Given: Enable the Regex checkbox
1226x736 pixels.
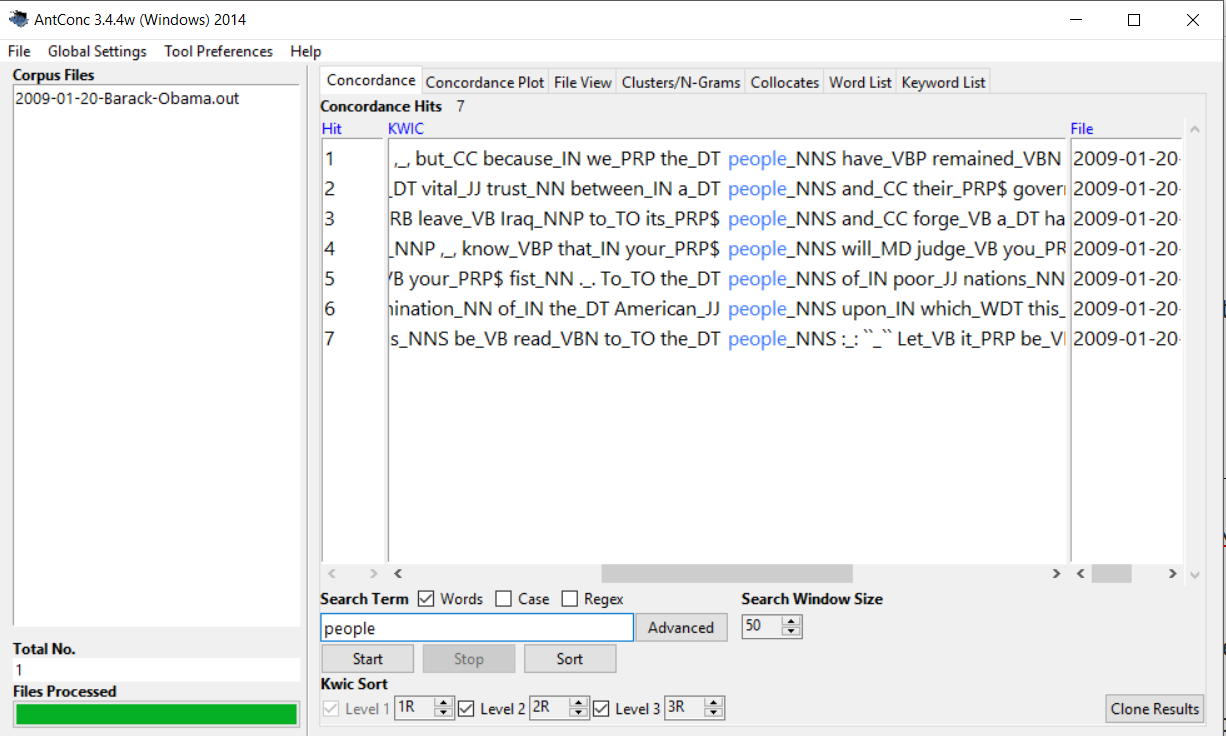Looking at the screenshot, I should [x=570, y=599].
